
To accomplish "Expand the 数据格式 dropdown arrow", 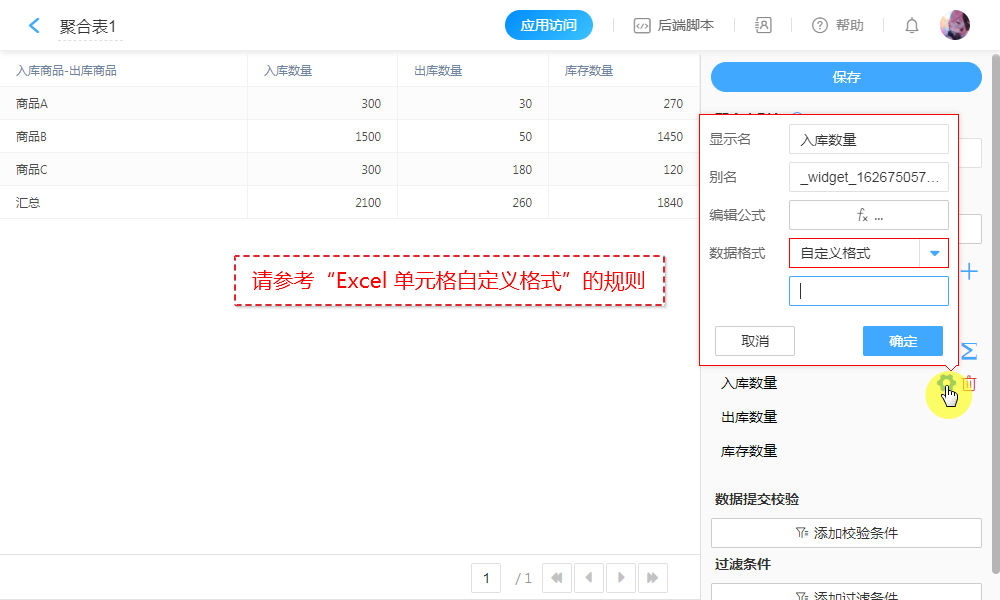I will click(x=934, y=253).
